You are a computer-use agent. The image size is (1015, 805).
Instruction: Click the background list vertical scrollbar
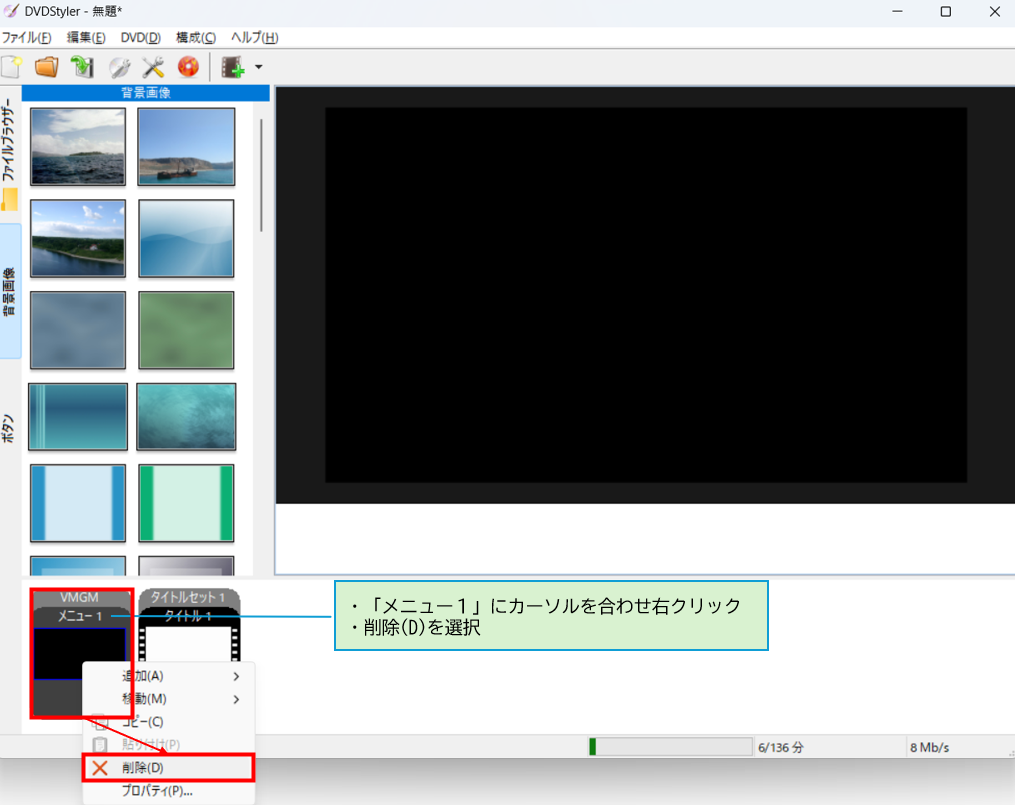point(262,175)
